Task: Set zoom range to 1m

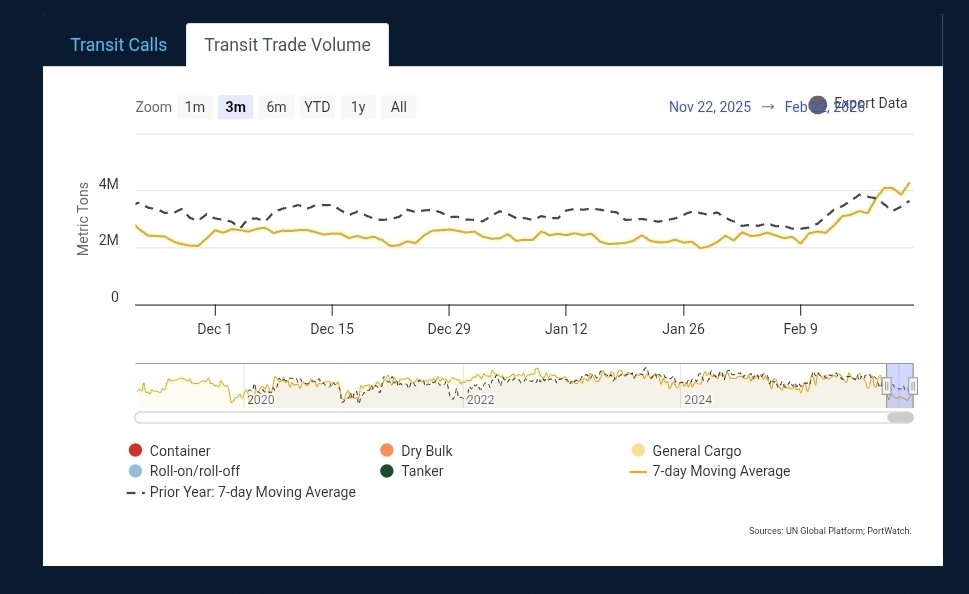Action: click(195, 107)
